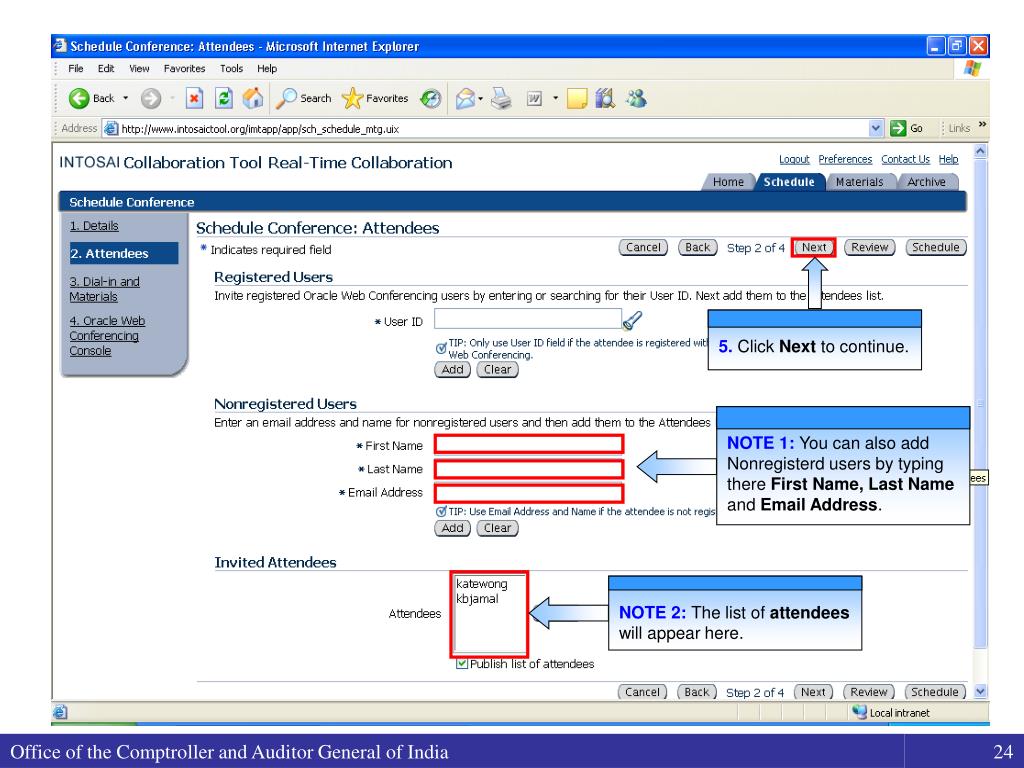Click Add button under Registered Users

pyautogui.click(x=453, y=369)
